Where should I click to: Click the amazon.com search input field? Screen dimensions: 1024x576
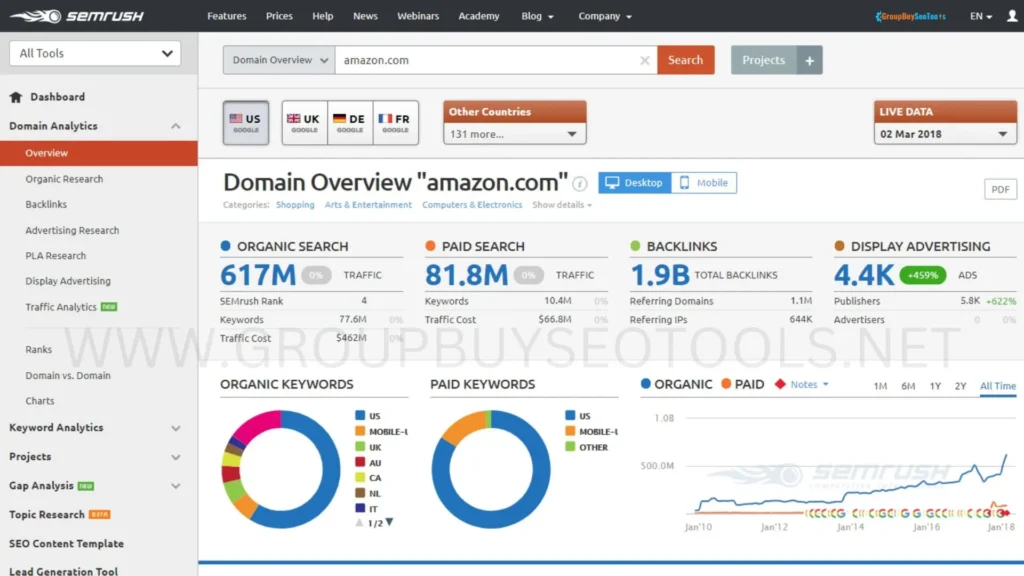480,59
